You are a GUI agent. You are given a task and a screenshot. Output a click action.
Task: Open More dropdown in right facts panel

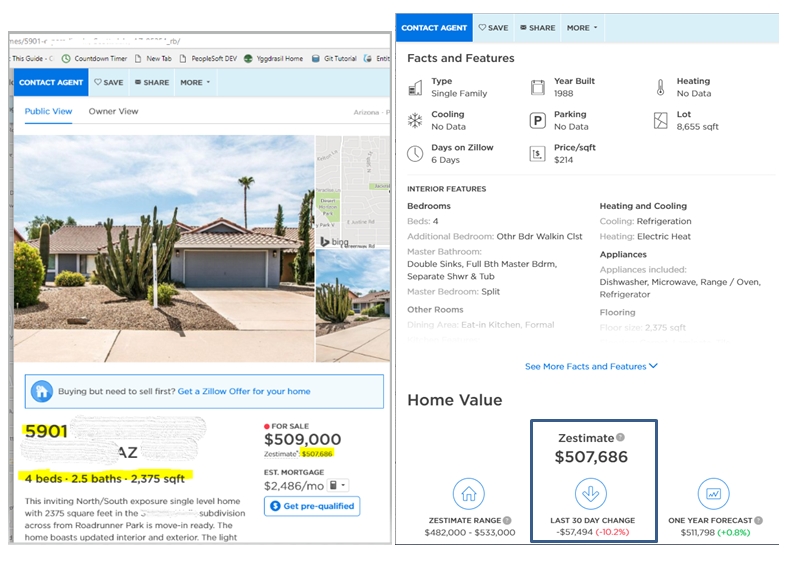(x=582, y=28)
